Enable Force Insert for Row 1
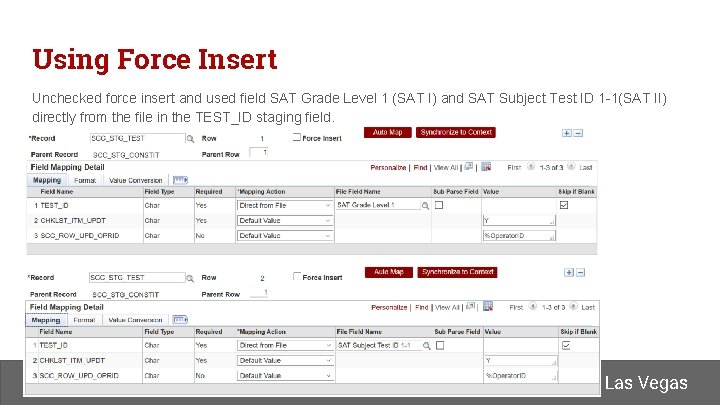 (297, 137)
